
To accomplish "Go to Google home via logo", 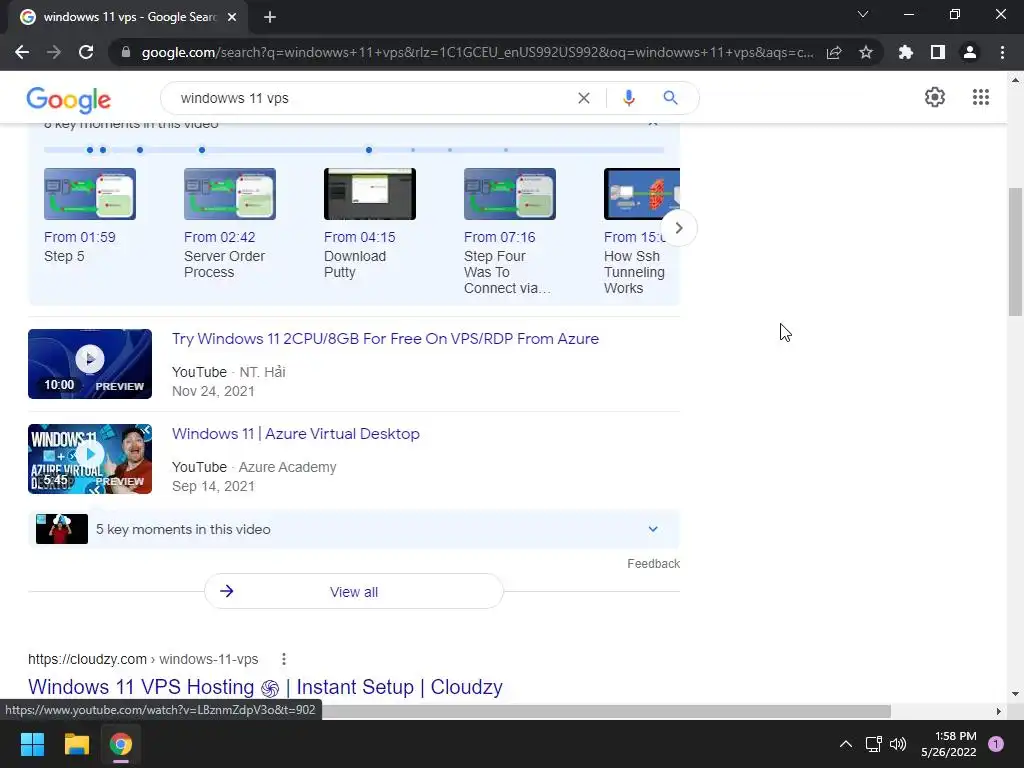I will click(69, 99).
